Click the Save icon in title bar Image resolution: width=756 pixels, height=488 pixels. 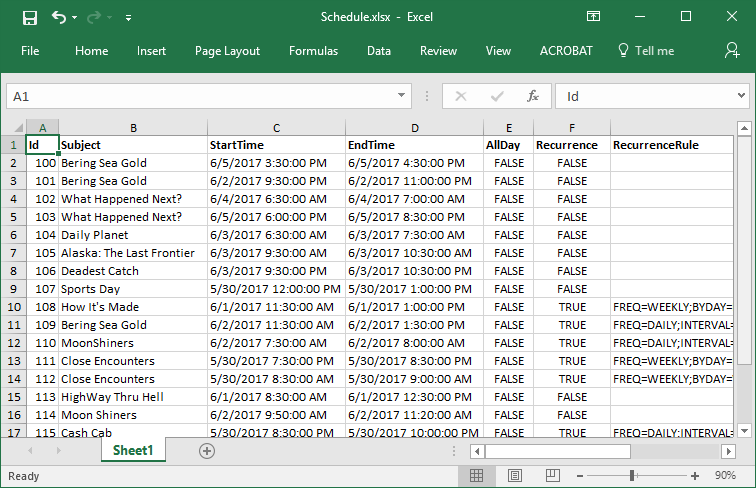click(x=29, y=17)
